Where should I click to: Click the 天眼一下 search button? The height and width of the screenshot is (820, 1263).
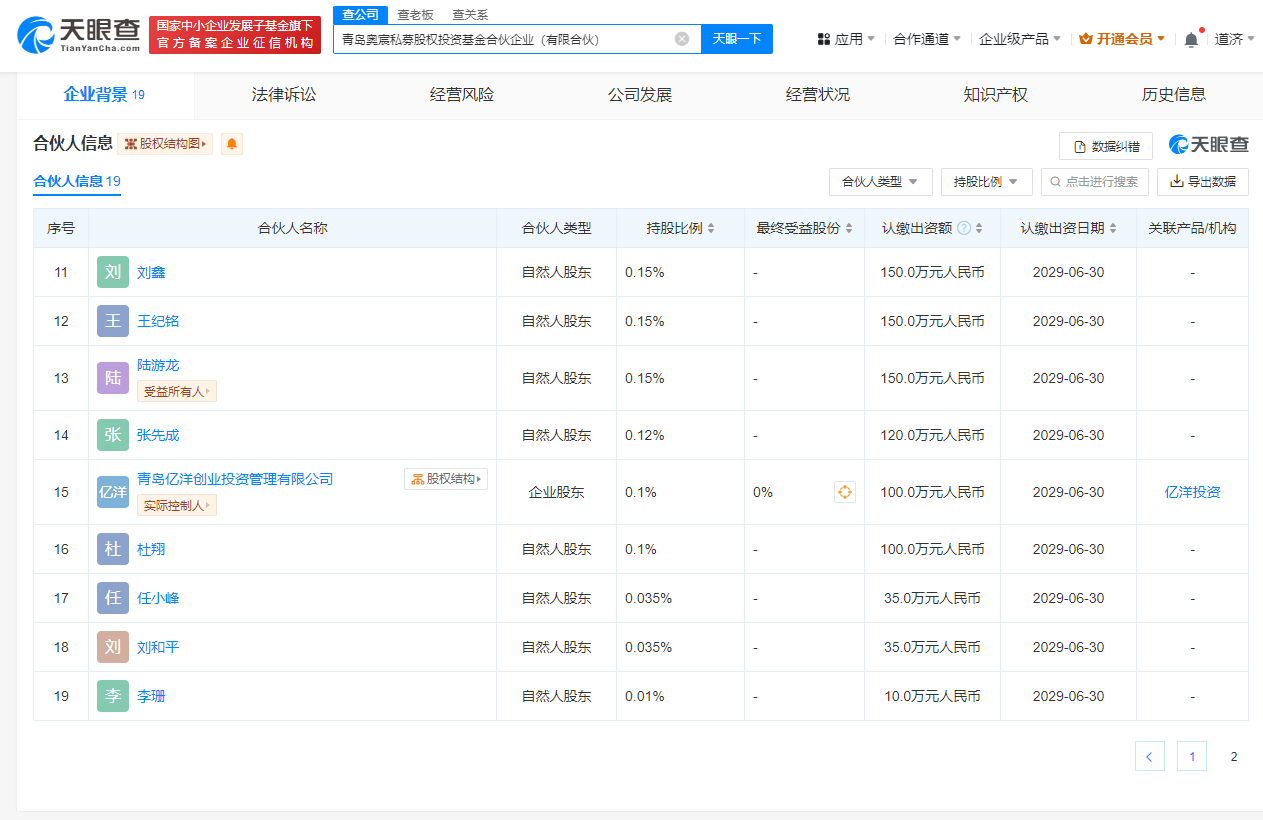[x=736, y=38]
